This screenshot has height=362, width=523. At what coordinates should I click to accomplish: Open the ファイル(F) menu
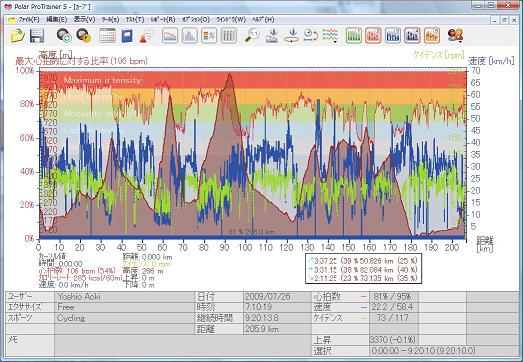coord(29,20)
